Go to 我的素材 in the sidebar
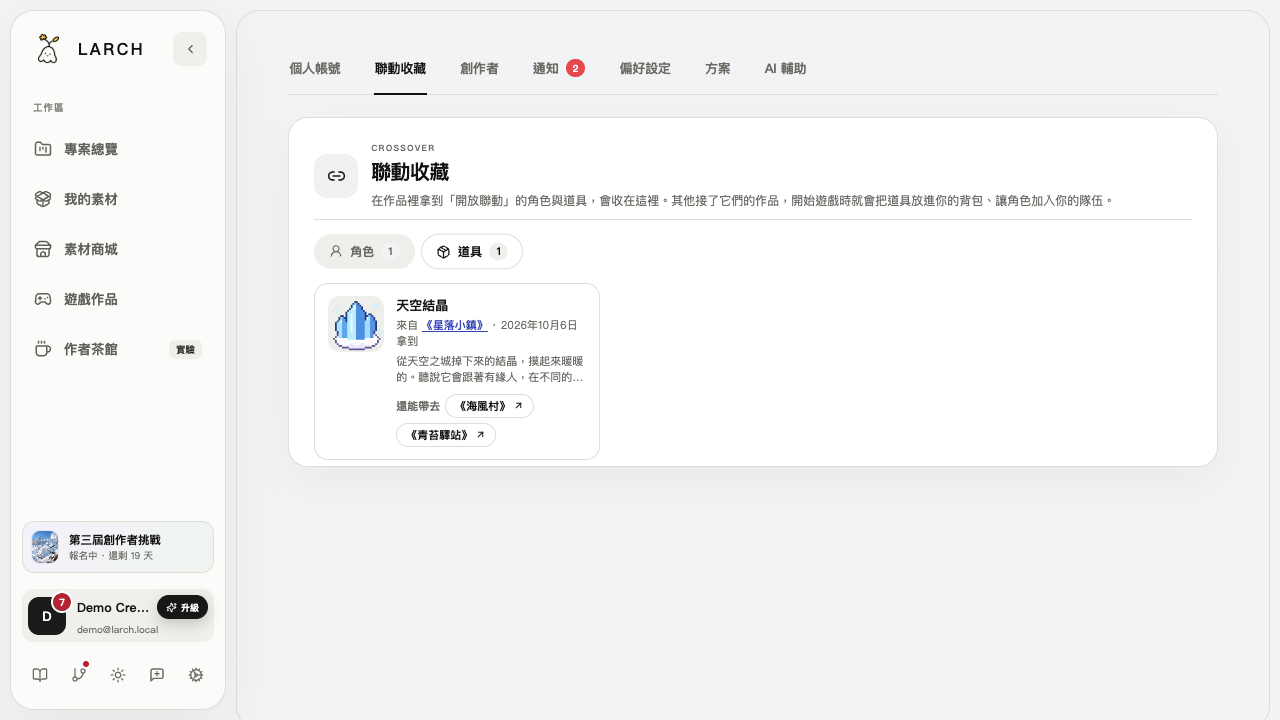The width and height of the screenshot is (1280, 720). click(118, 199)
